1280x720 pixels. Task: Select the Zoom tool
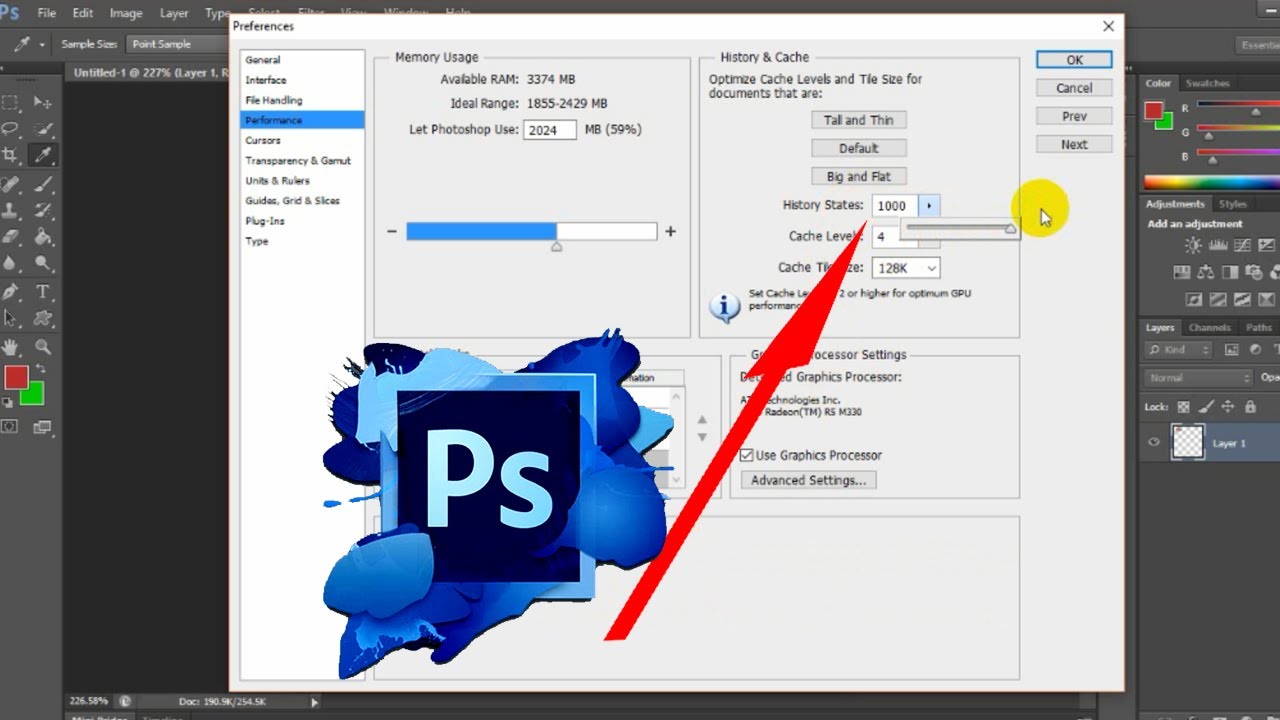pyautogui.click(x=43, y=347)
